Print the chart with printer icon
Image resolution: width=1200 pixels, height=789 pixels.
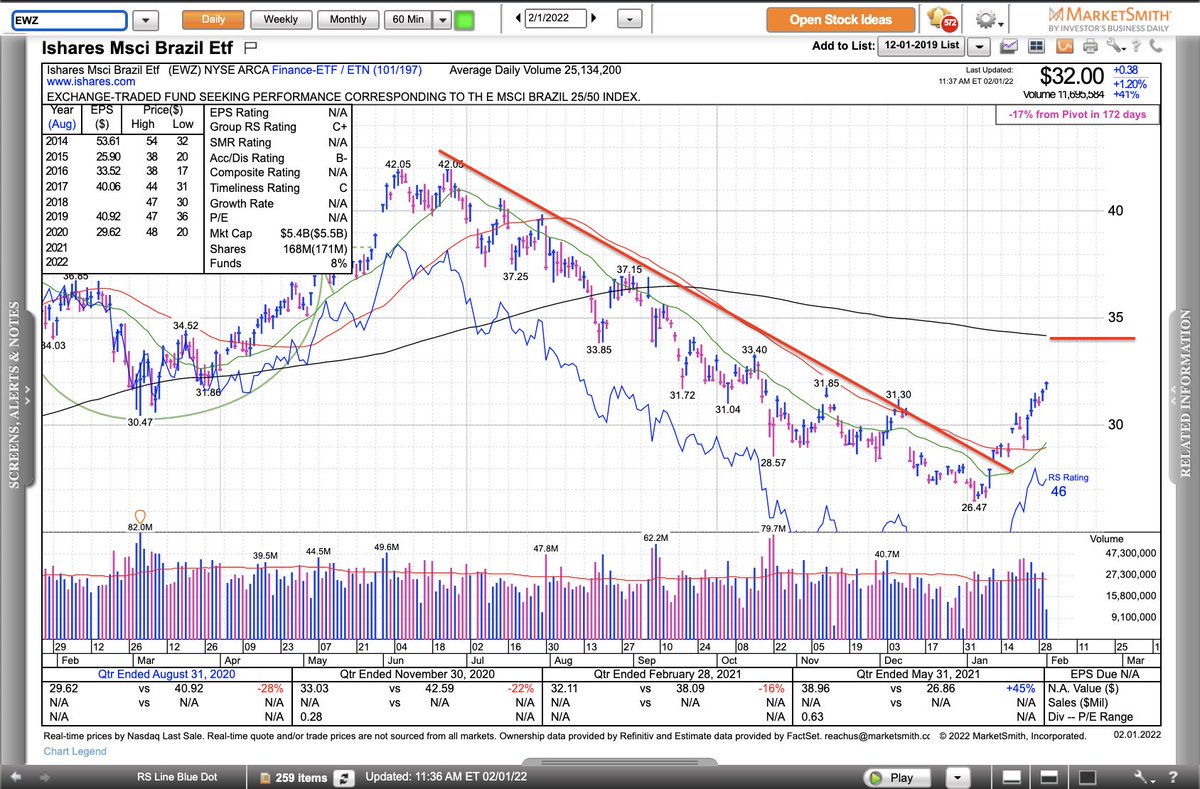1088,46
